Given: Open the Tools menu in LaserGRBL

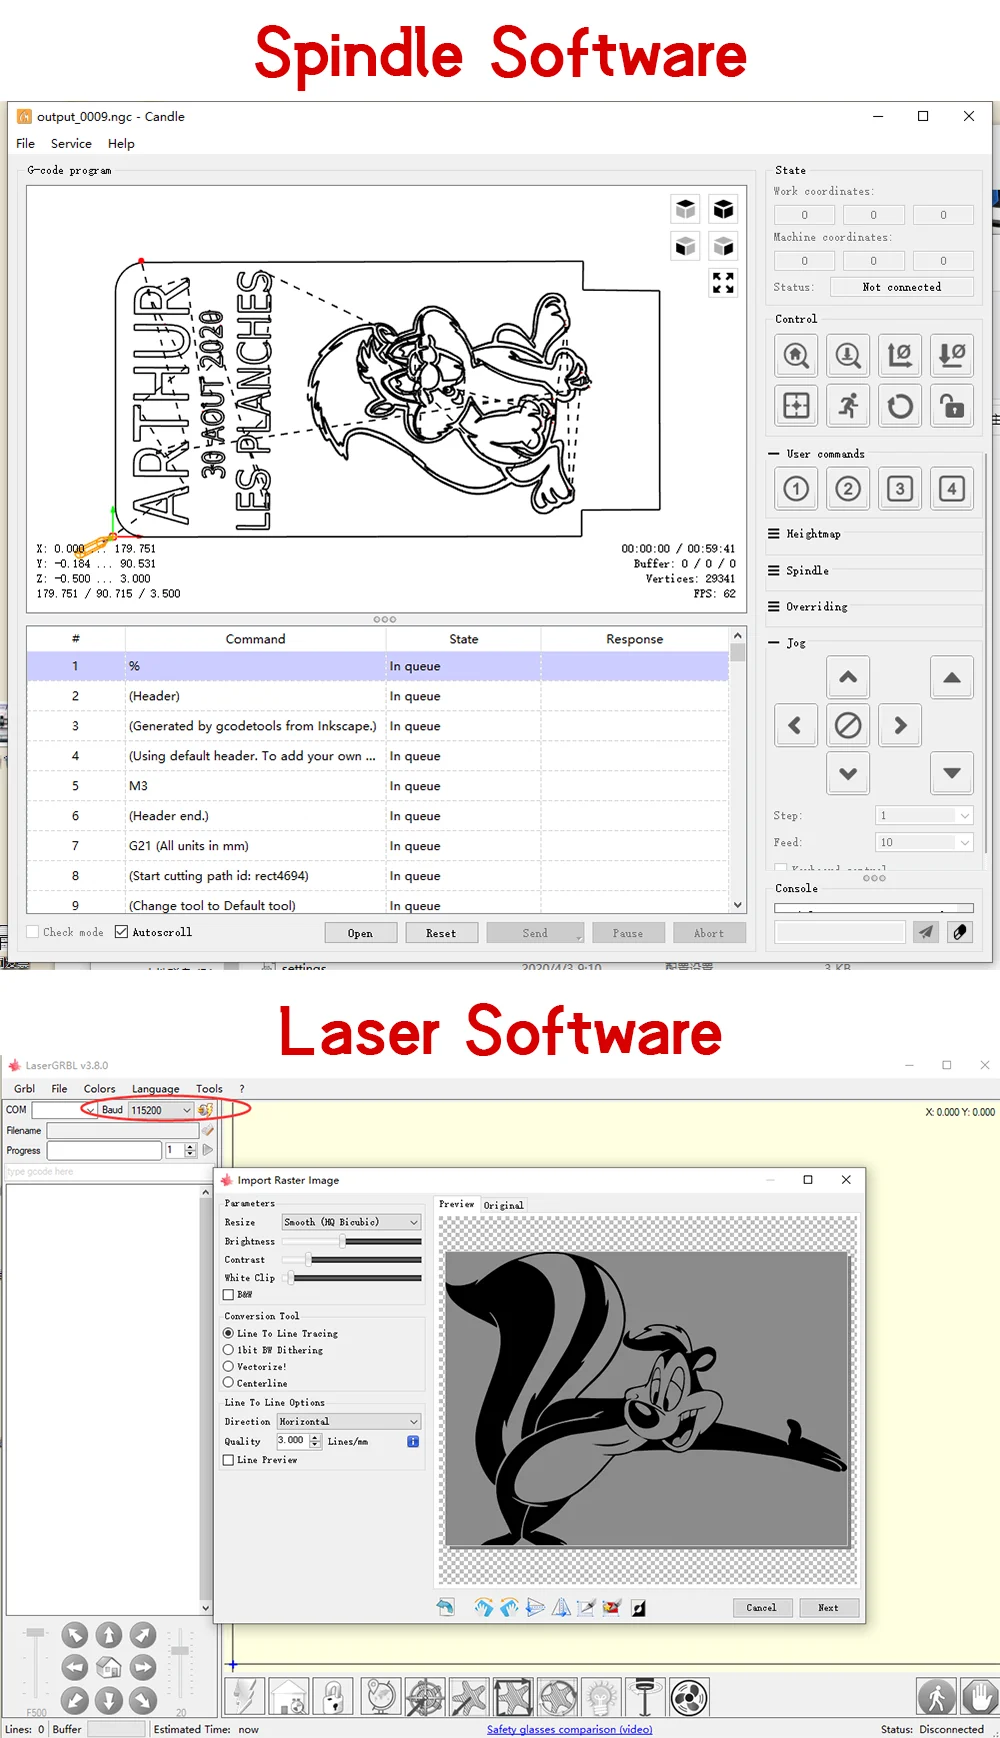Looking at the screenshot, I should [209, 1089].
